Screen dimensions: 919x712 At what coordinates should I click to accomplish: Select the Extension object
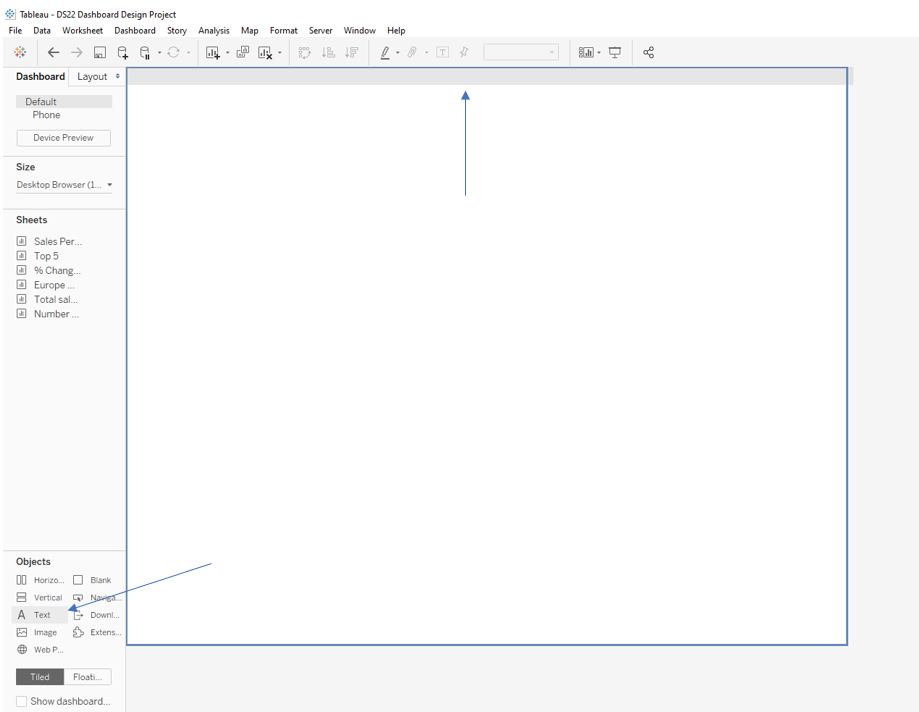(97, 632)
